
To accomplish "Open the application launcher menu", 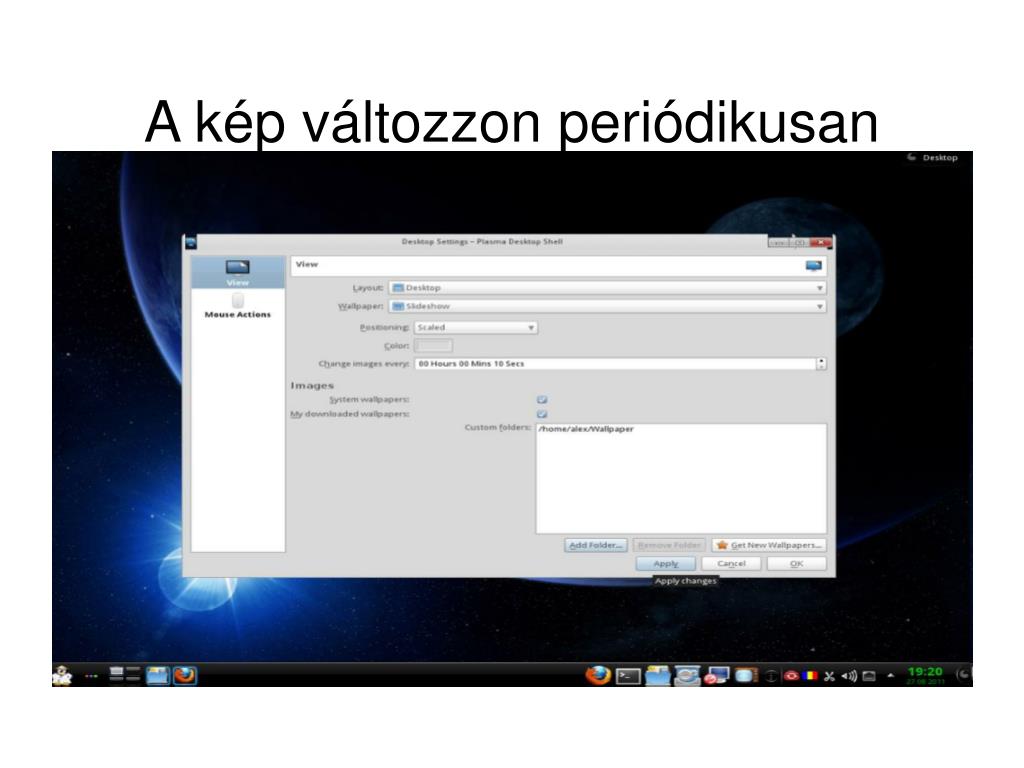I will (62, 675).
